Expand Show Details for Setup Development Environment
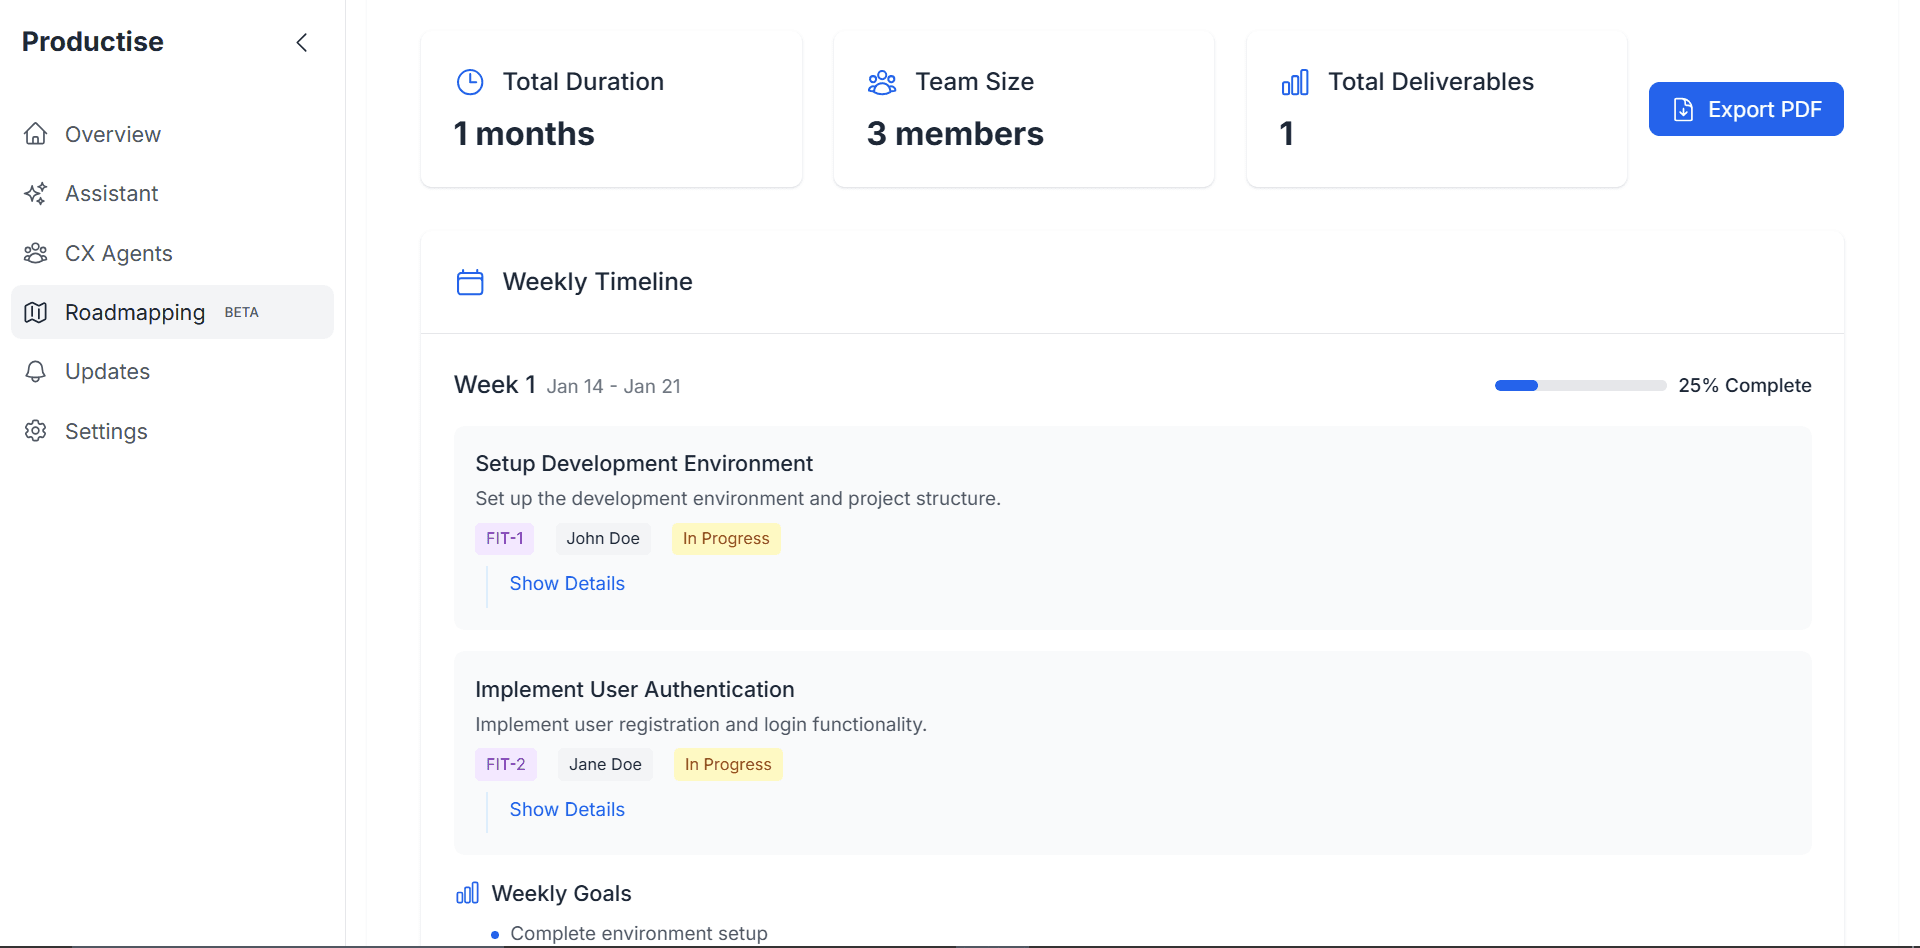The width and height of the screenshot is (1920, 948). click(567, 584)
